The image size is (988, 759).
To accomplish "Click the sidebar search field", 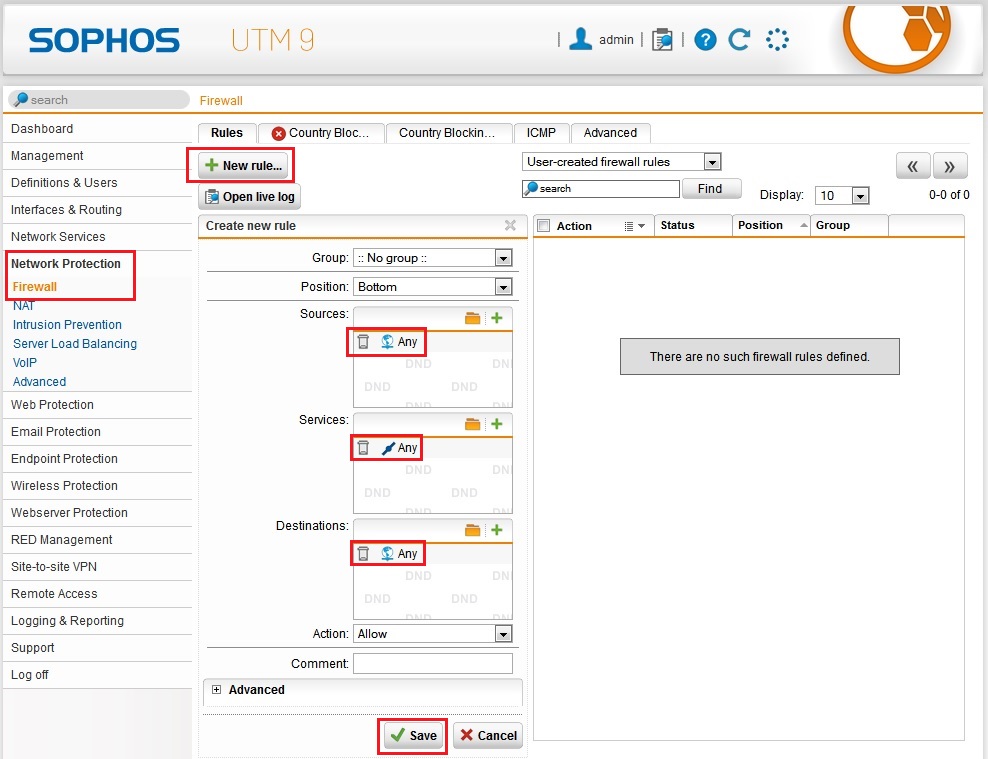I will click(99, 100).
